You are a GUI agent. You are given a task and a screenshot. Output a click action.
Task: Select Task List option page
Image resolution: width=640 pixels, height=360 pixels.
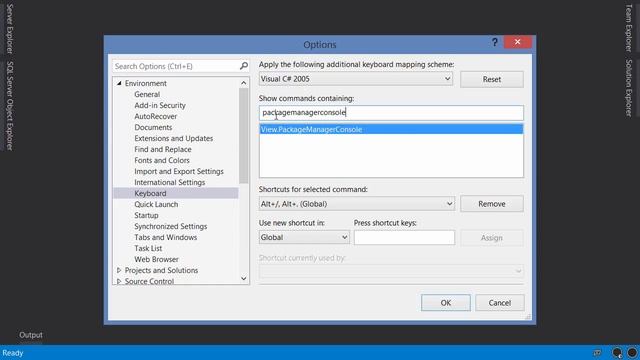tap(148, 249)
